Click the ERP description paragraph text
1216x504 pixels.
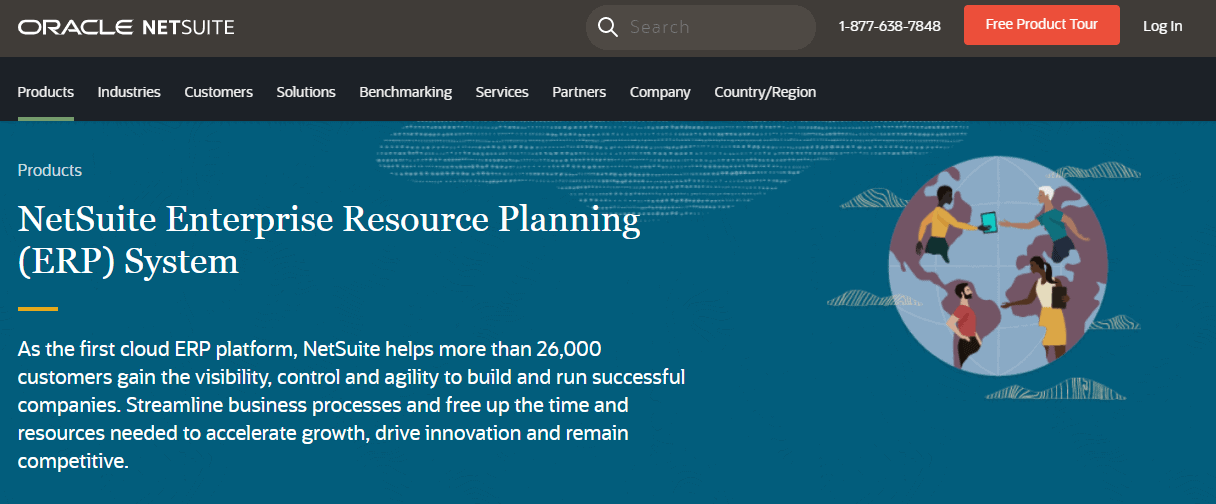pos(352,406)
